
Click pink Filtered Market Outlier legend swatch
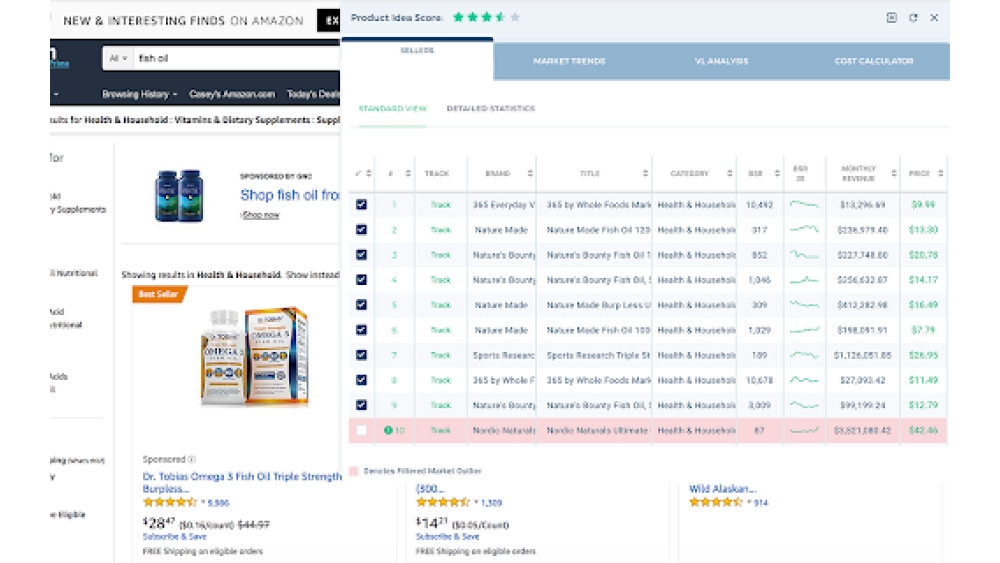(x=354, y=471)
